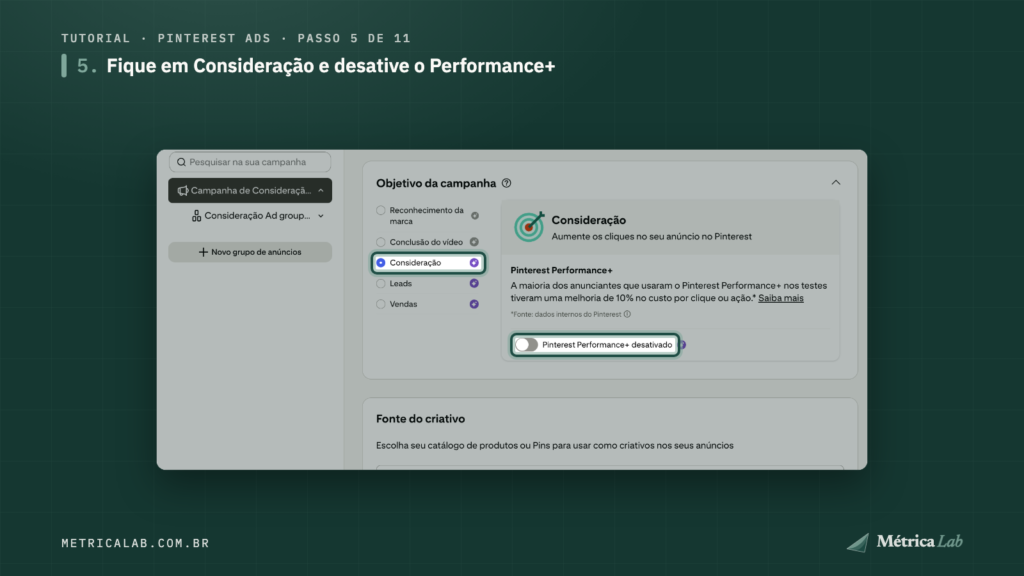Select the Leads radio button

coord(381,283)
